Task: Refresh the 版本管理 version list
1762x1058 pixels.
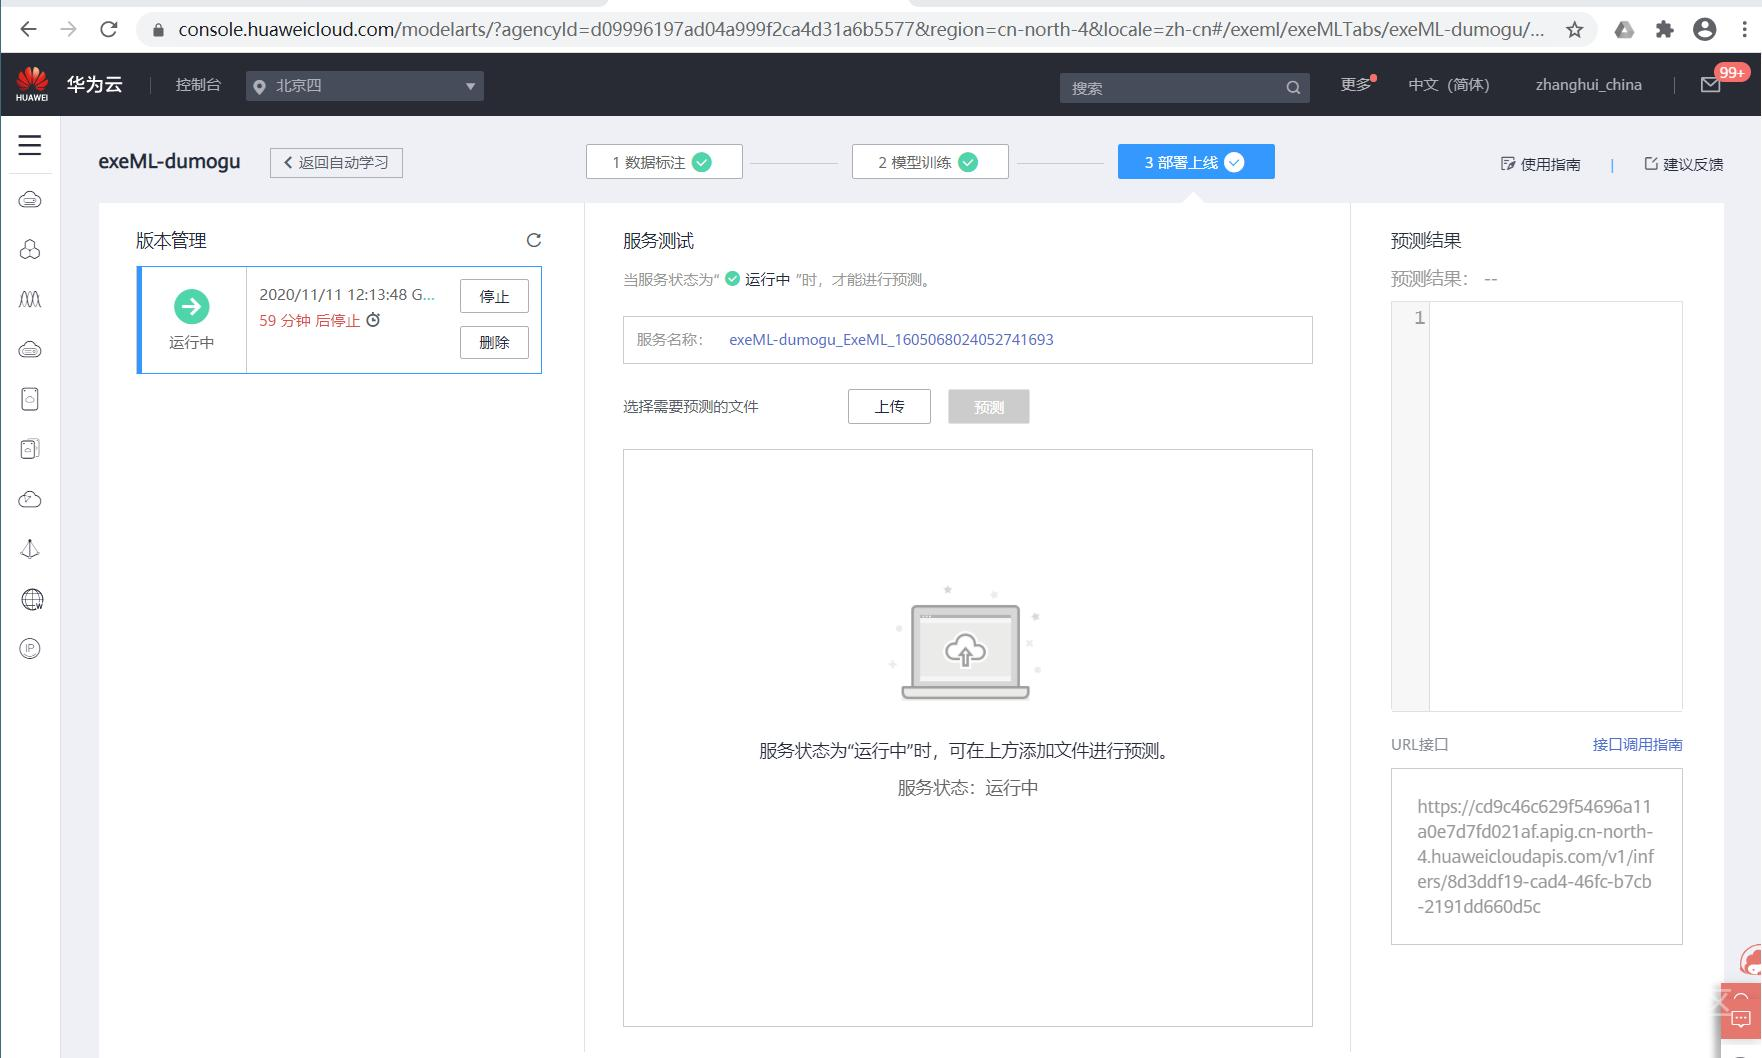Action: click(534, 240)
